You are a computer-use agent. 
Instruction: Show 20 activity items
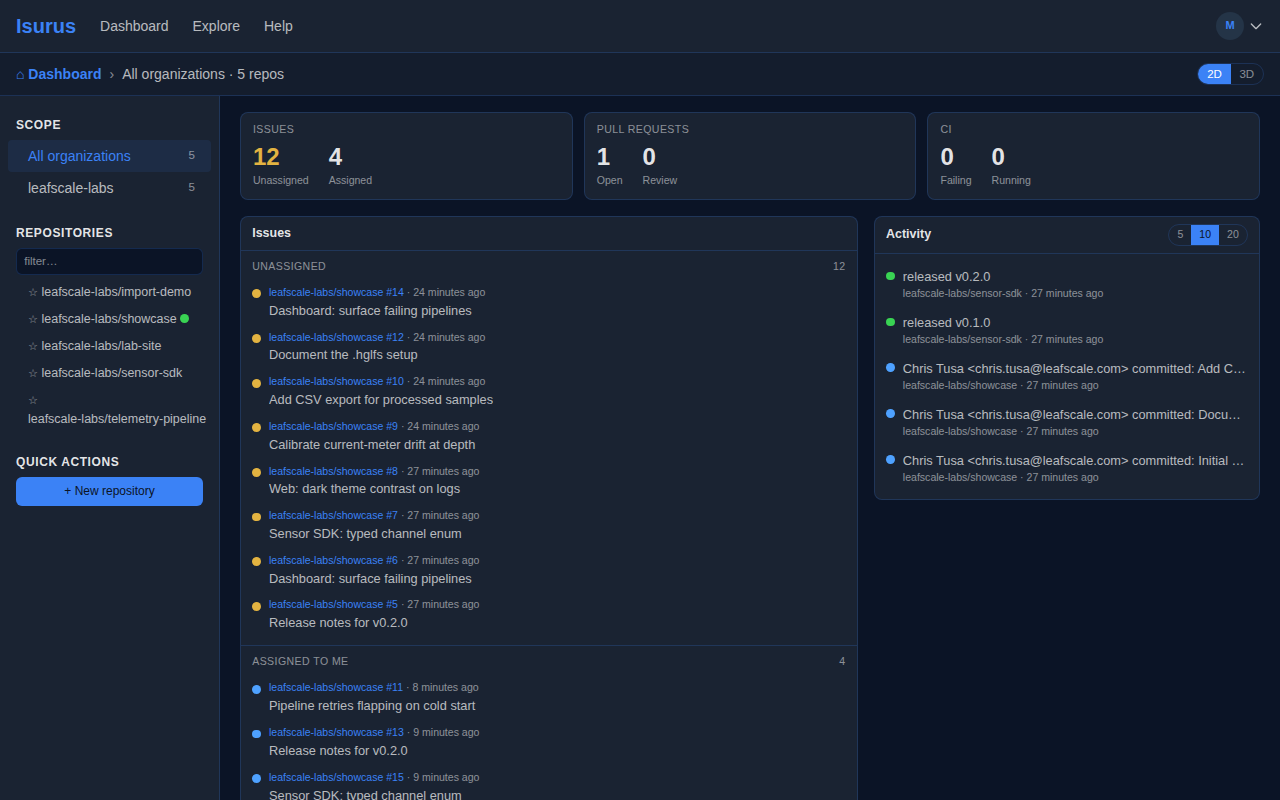point(1233,234)
